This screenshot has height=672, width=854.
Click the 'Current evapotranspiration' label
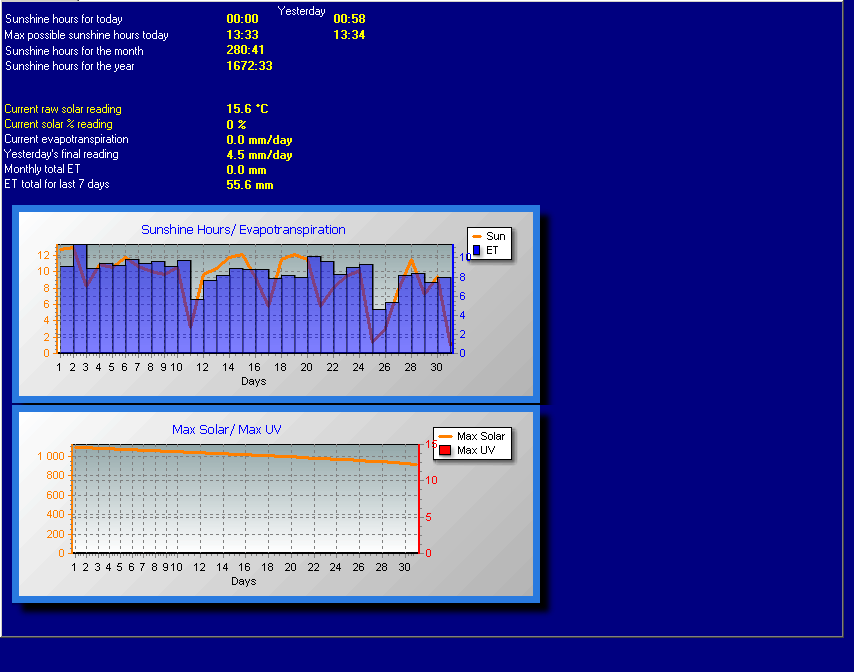coord(66,139)
